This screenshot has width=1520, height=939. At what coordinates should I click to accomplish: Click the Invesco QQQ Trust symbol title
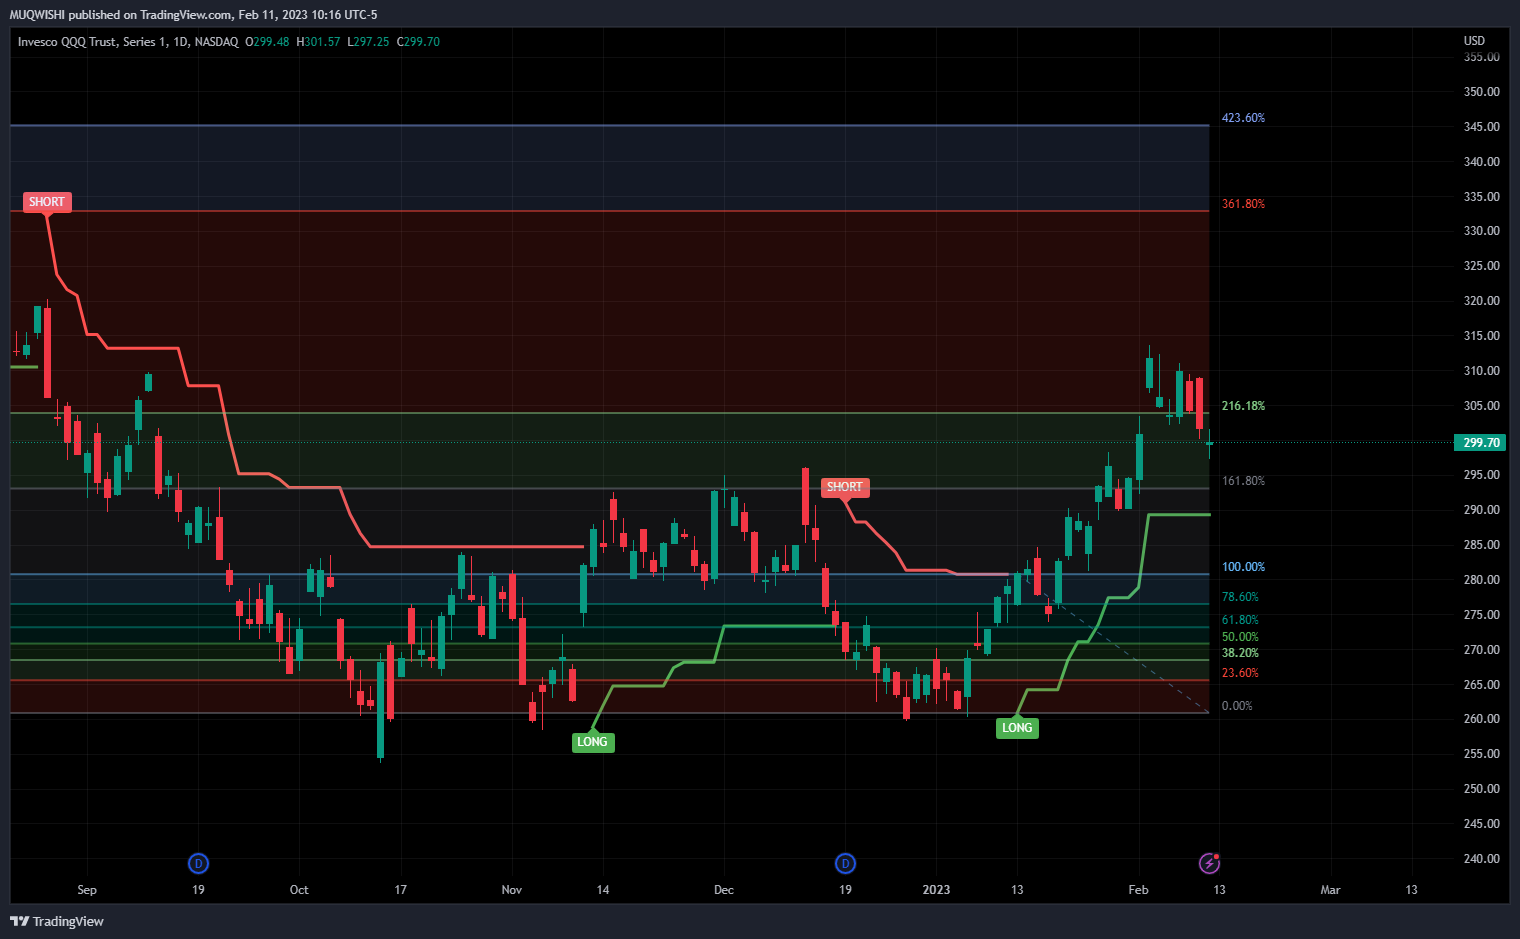click(128, 42)
